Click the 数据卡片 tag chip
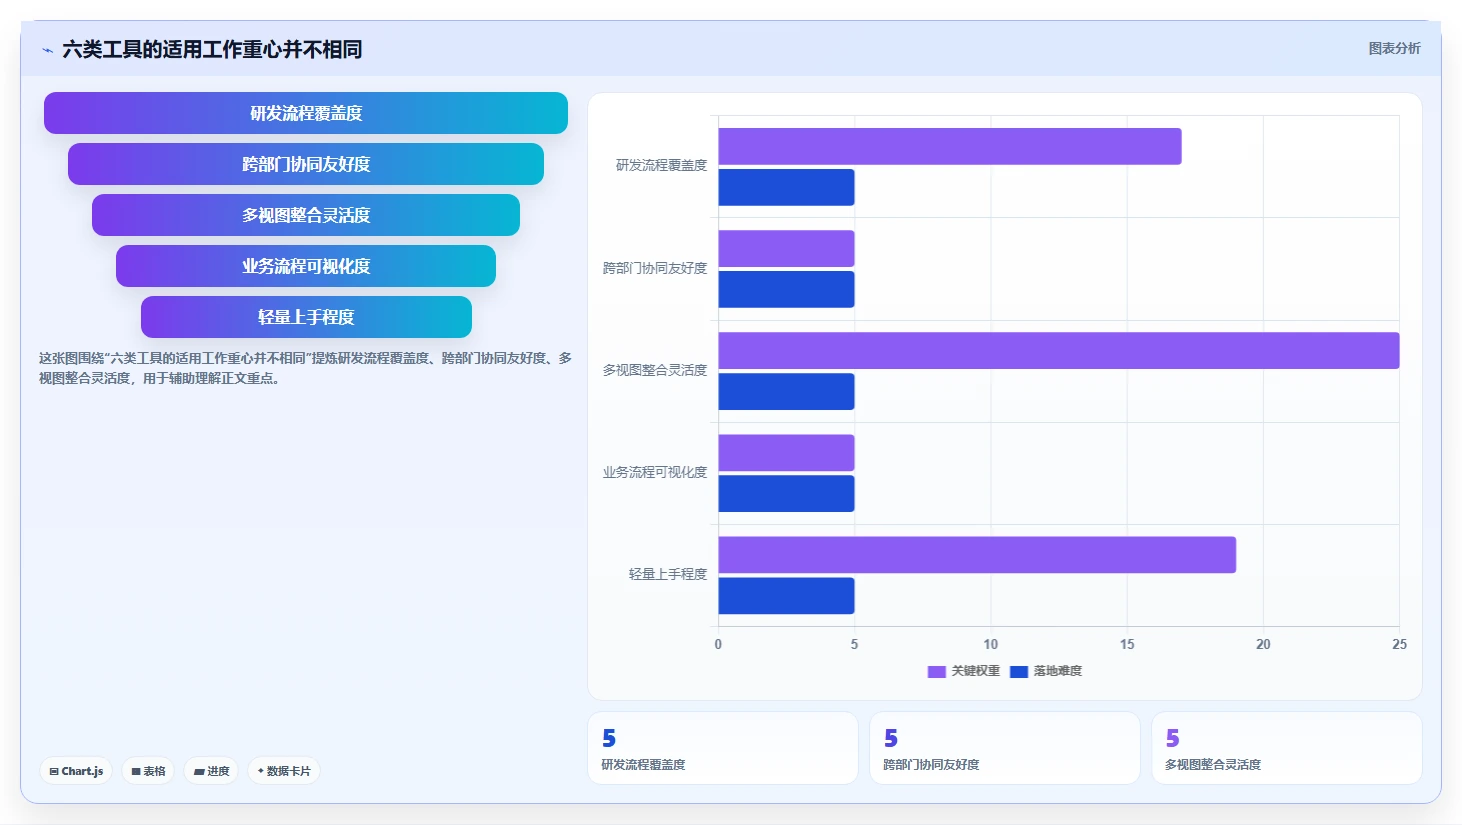The height and width of the screenshot is (825, 1462). pos(284,771)
